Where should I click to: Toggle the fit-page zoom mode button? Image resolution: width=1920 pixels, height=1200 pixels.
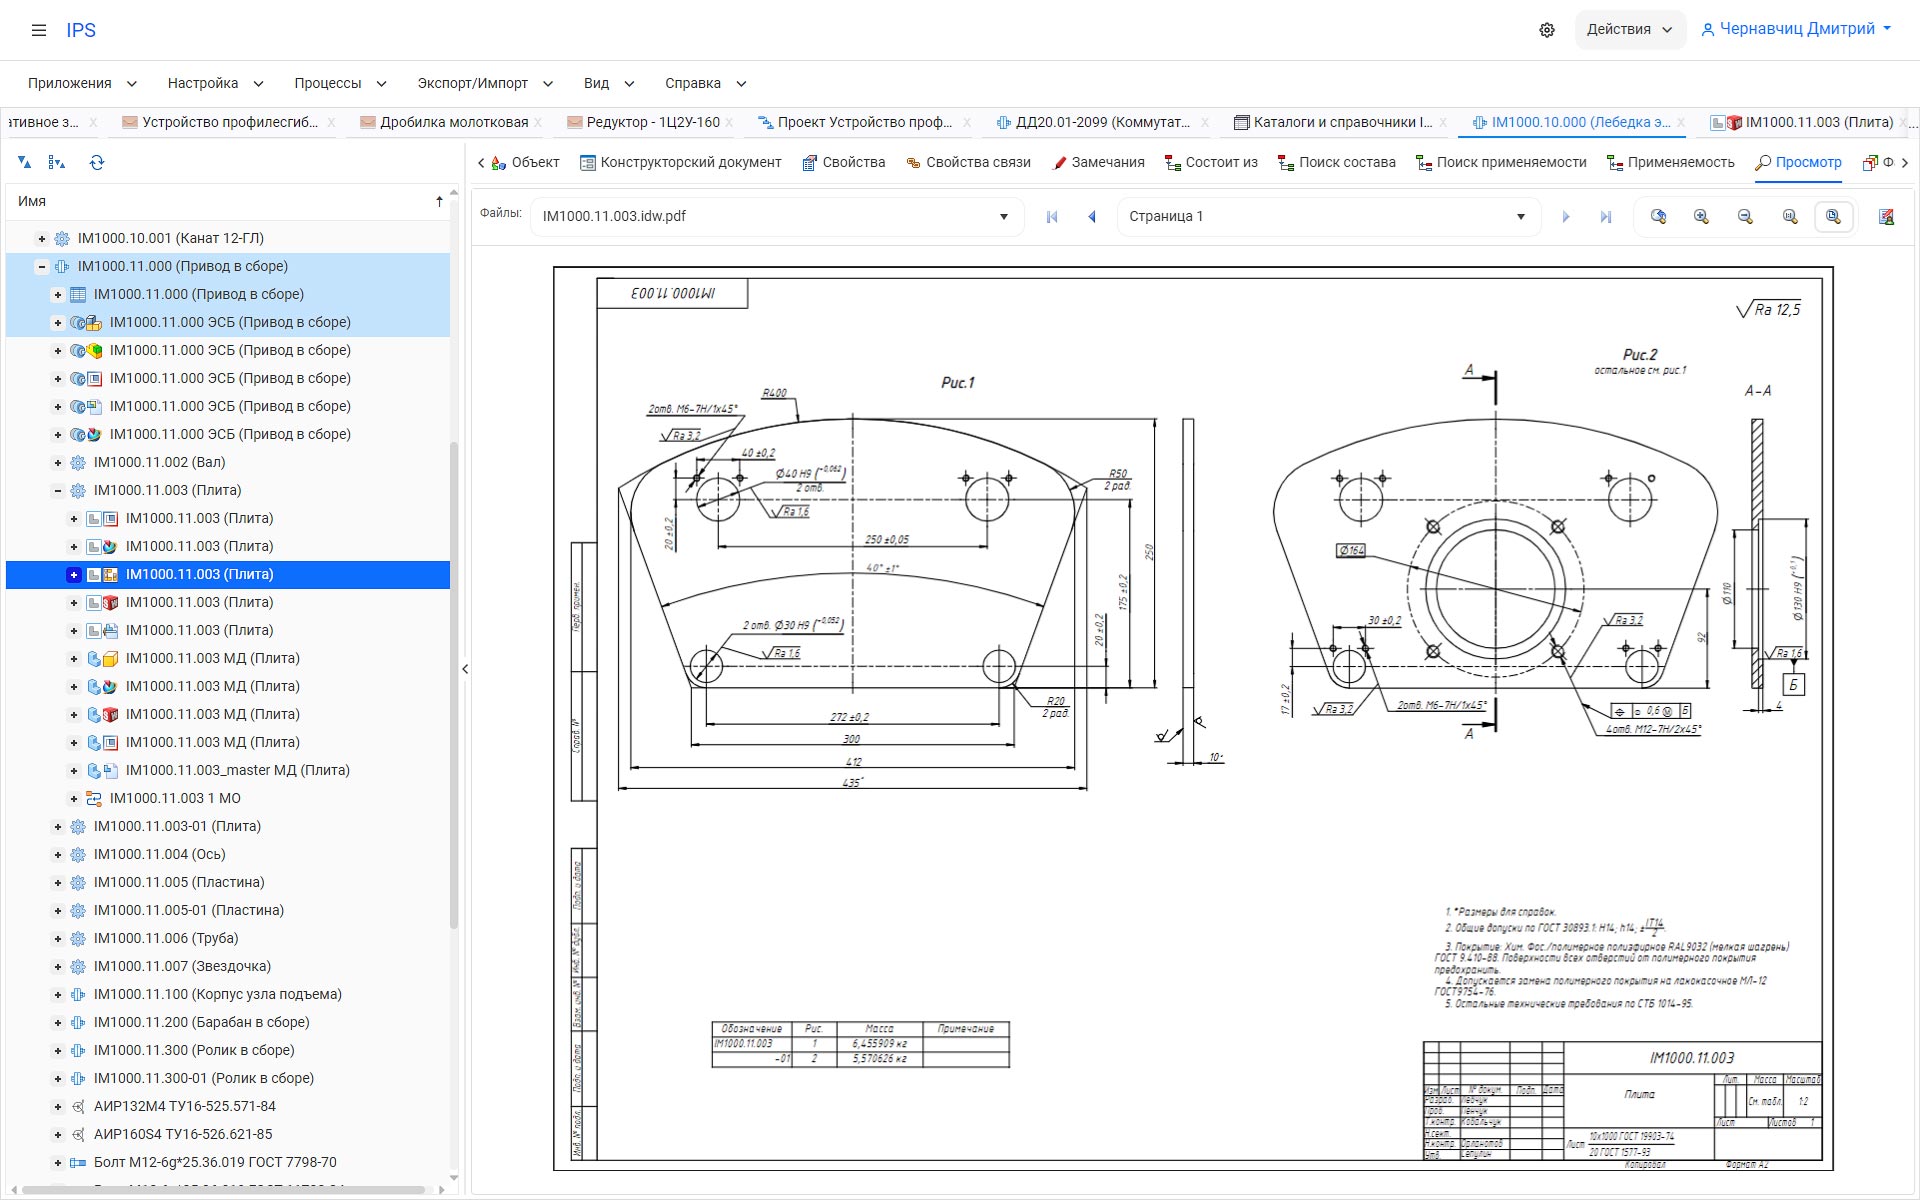point(1833,217)
